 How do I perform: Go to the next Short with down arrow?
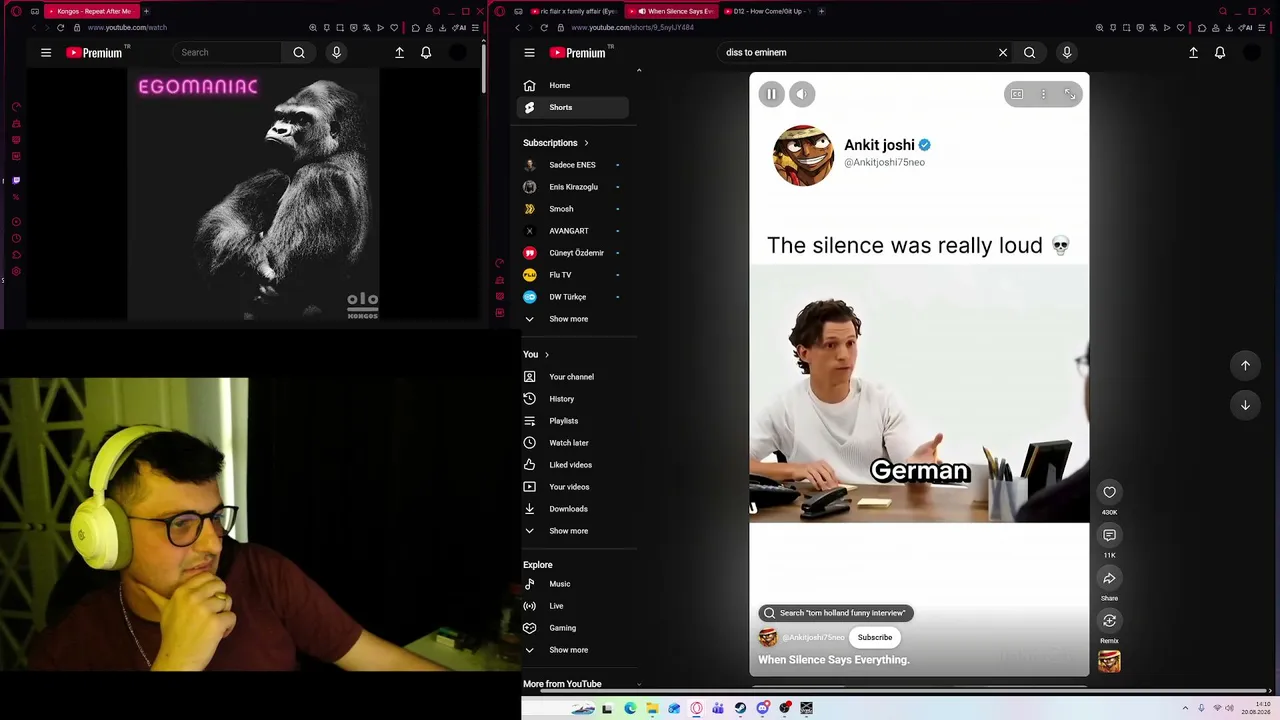pos(1245,405)
